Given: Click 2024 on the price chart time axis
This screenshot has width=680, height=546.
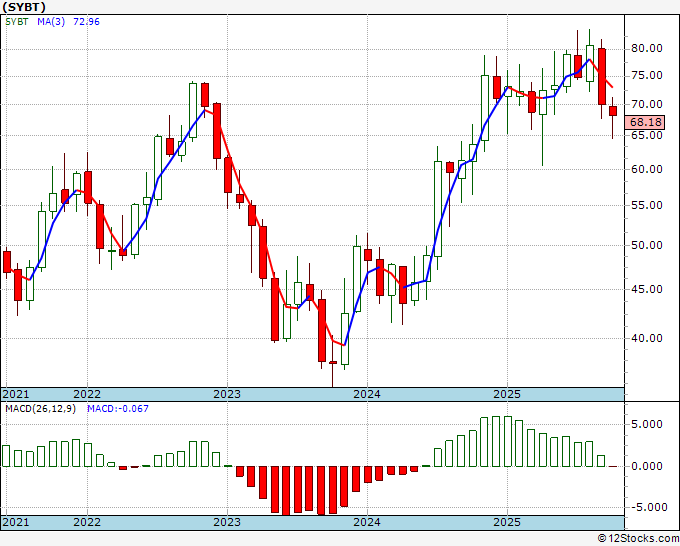Looking at the screenshot, I should click(367, 394).
